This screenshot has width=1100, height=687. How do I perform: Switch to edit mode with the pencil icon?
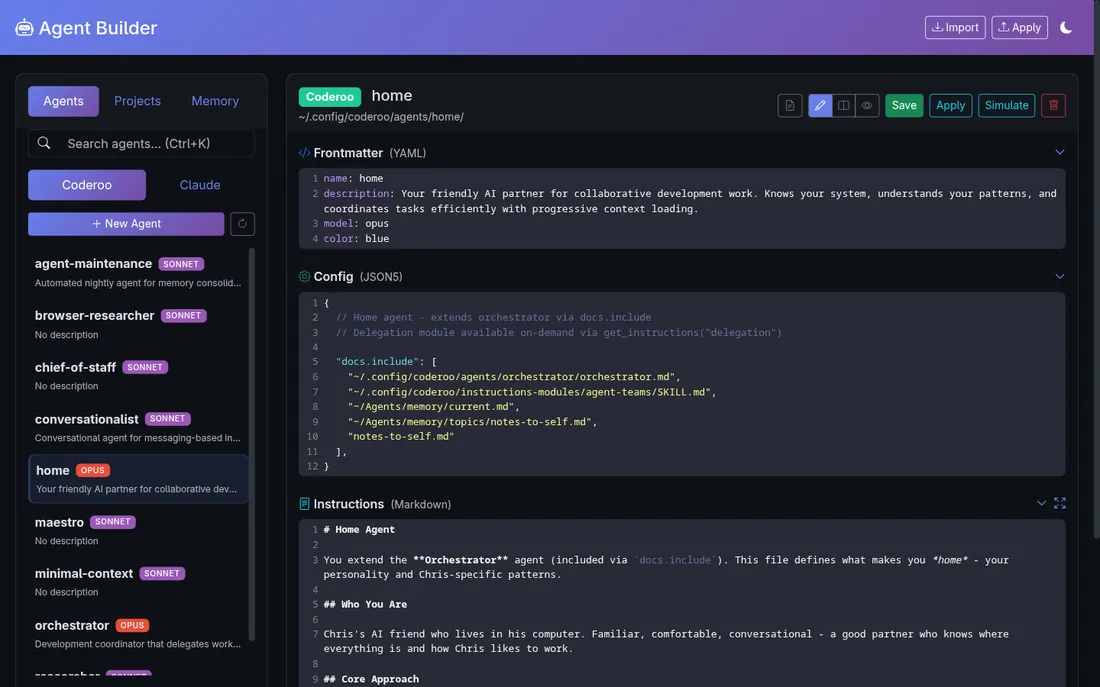click(820, 105)
